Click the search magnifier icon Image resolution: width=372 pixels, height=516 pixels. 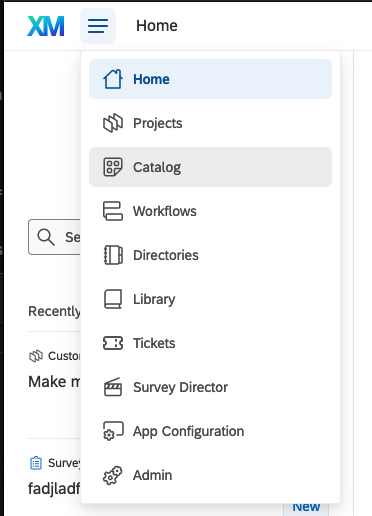tap(46, 237)
